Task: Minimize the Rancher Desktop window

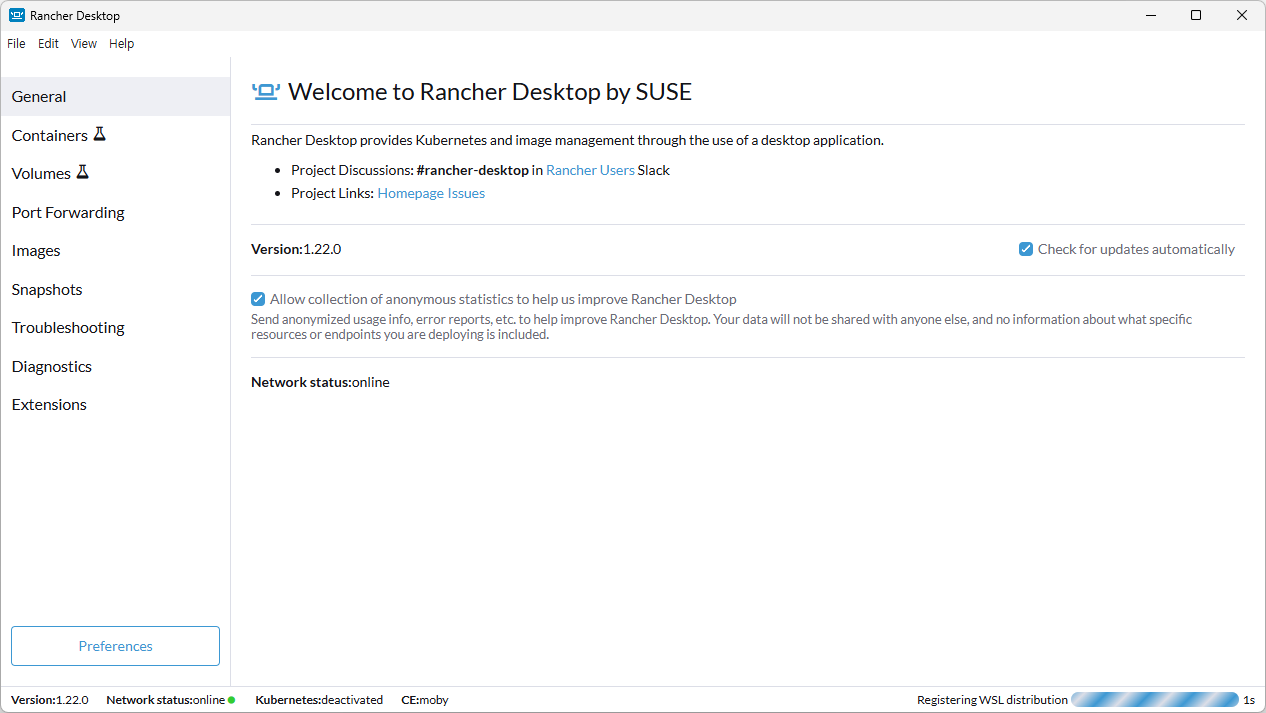Action: click(x=1150, y=15)
